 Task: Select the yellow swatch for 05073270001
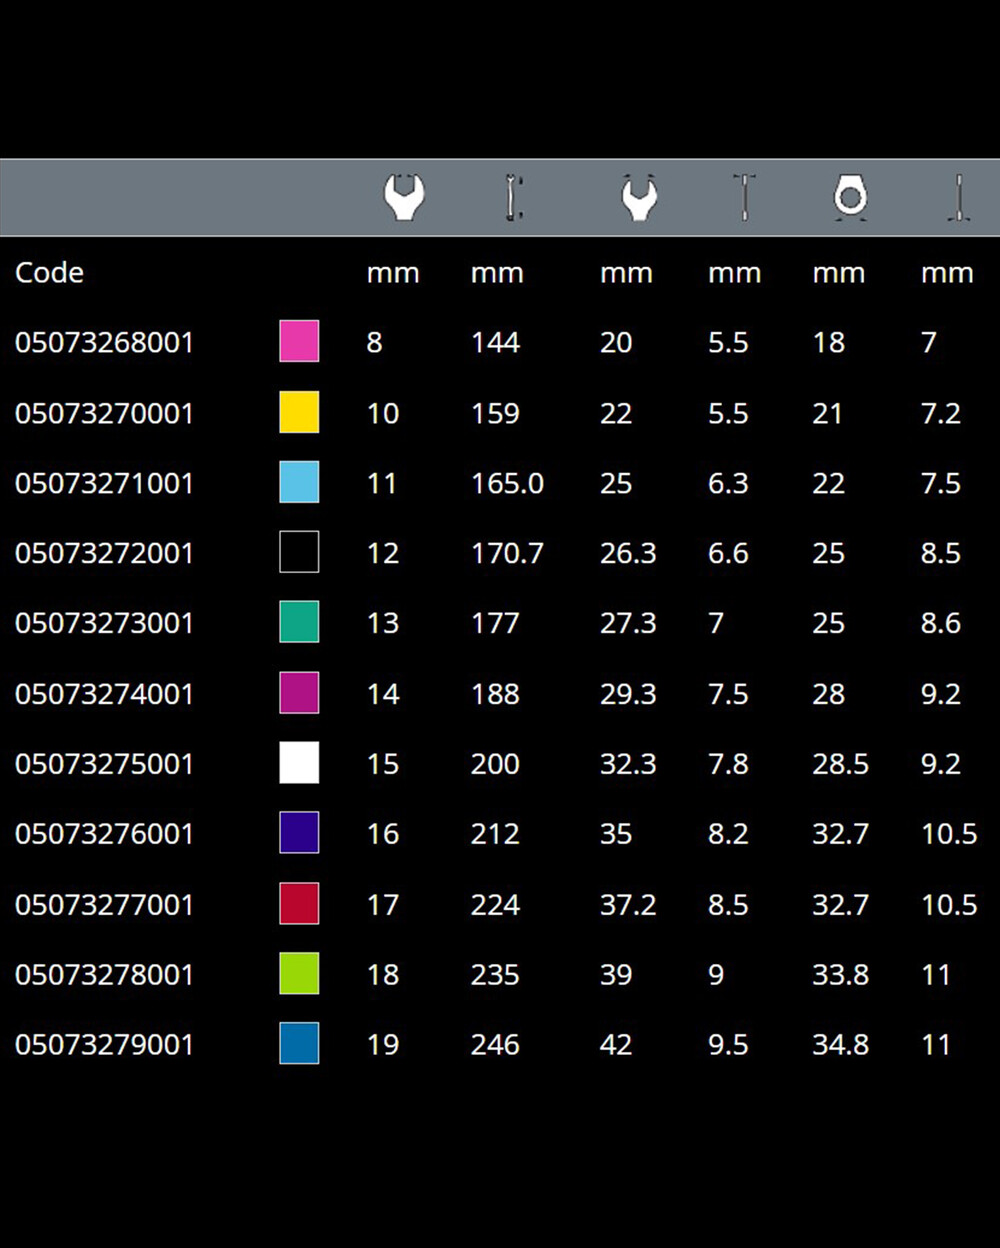(x=299, y=412)
